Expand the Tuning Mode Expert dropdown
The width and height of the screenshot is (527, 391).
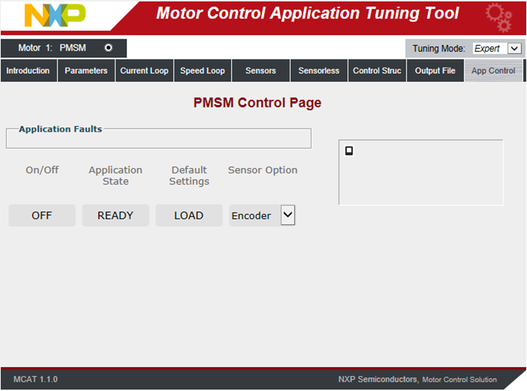514,48
